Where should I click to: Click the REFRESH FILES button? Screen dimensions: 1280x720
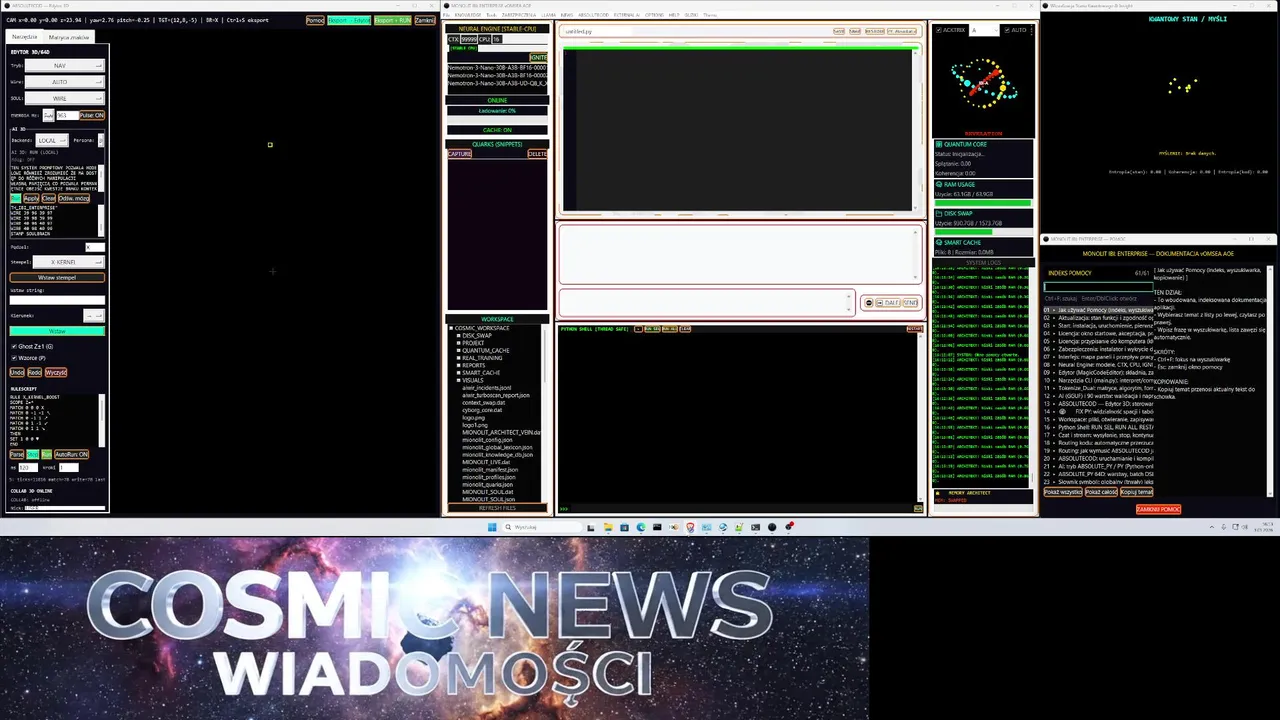[x=497, y=508]
